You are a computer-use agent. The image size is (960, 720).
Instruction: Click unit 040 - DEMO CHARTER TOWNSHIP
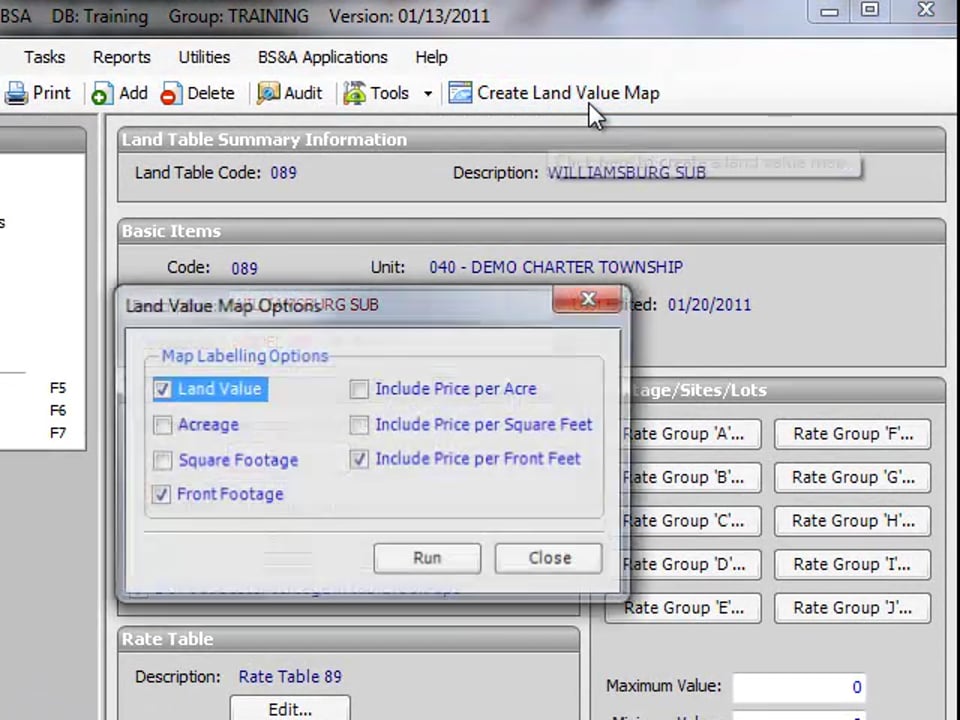tap(556, 268)
